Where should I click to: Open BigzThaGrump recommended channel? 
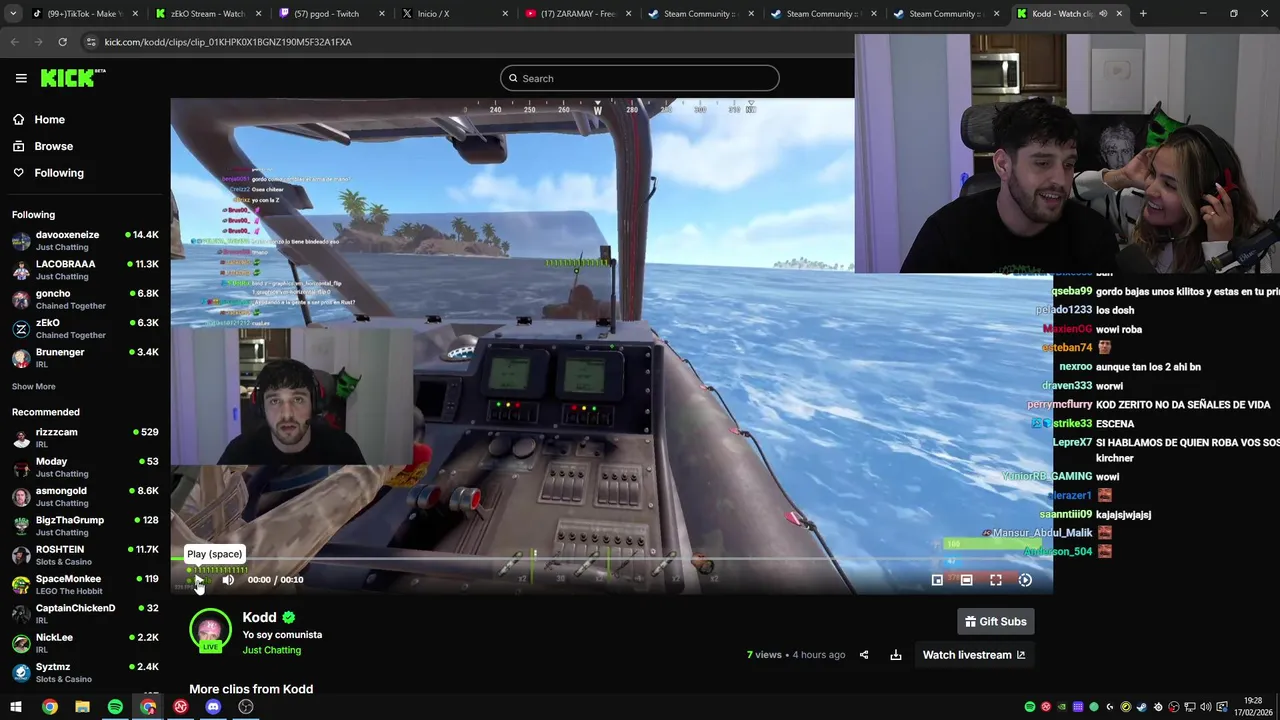(85, 526)
